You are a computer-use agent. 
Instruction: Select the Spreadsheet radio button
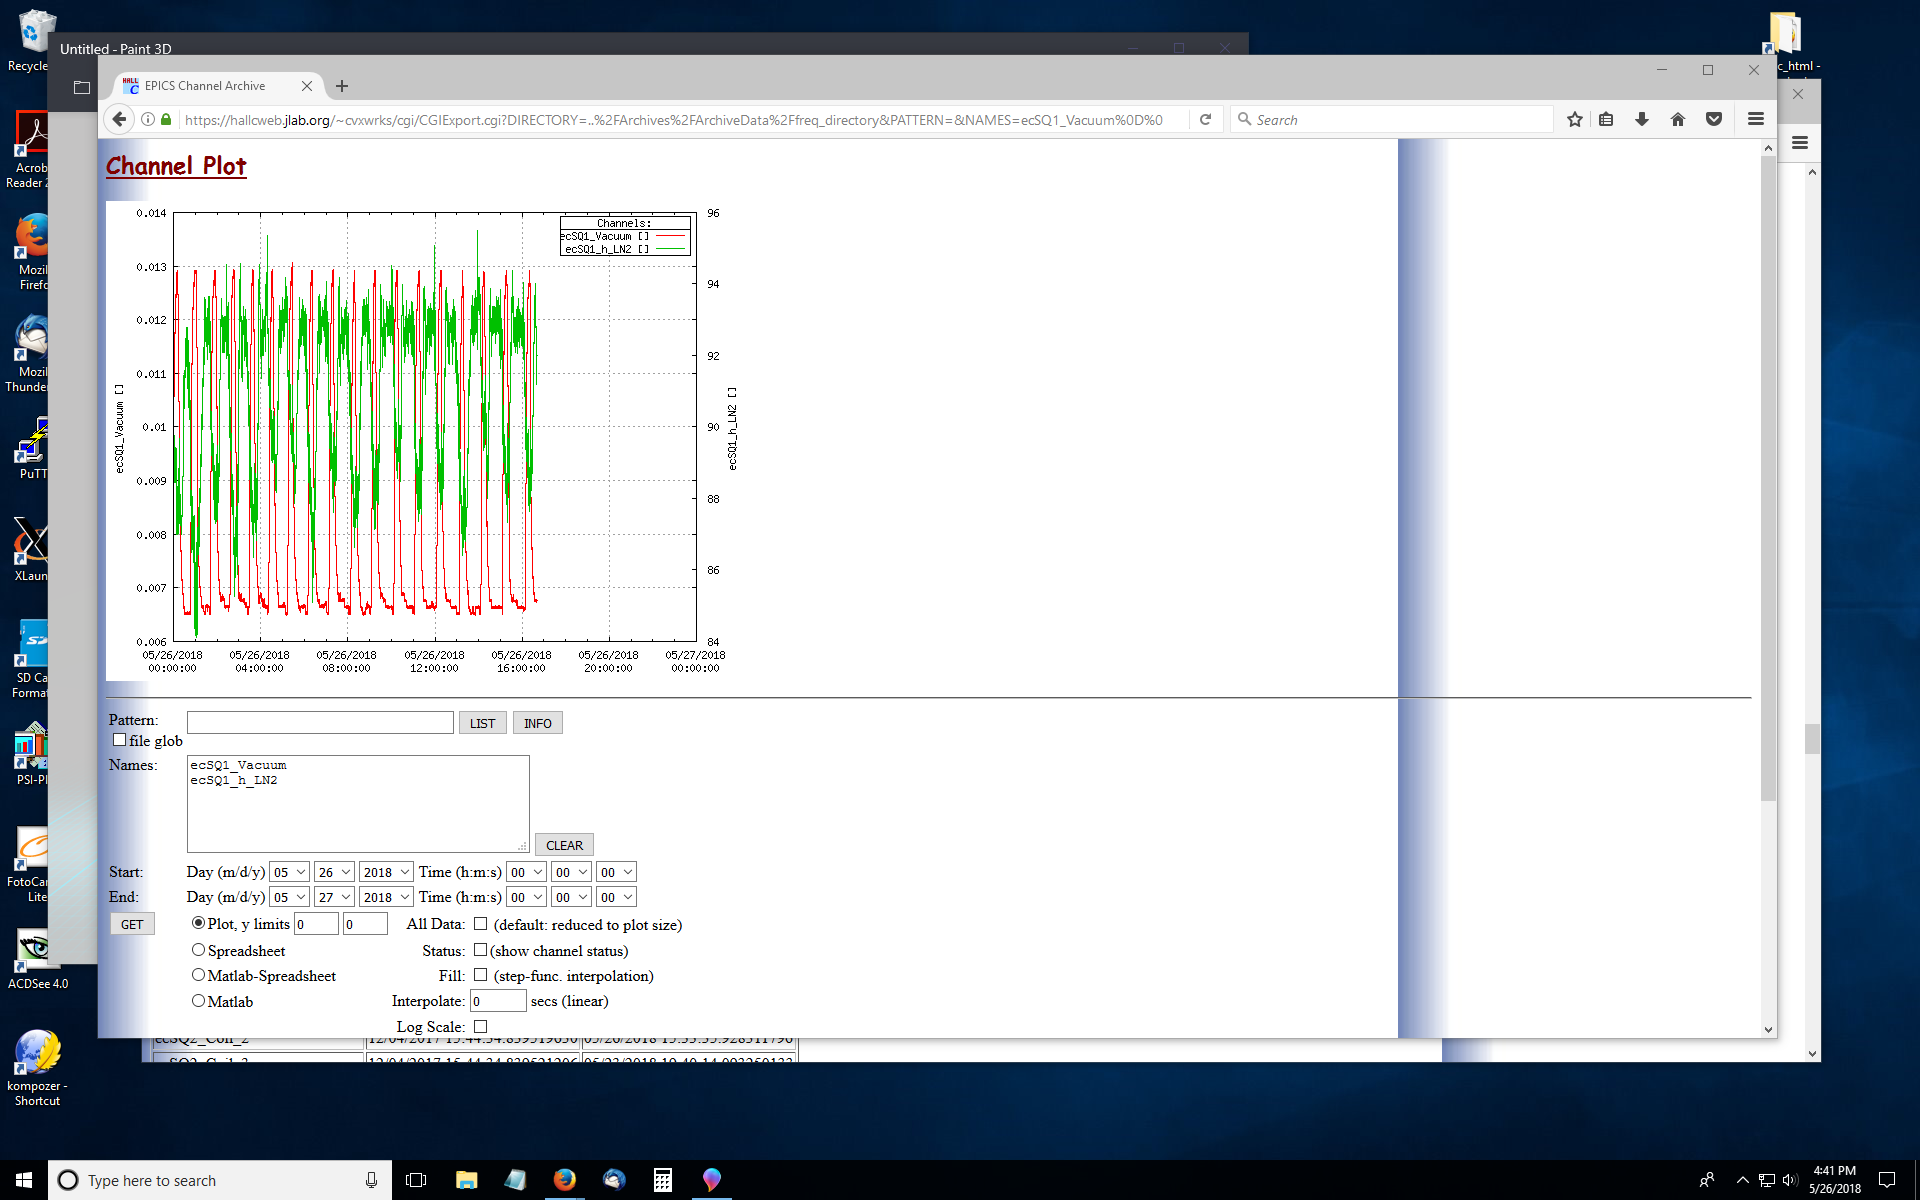[198, 950]
